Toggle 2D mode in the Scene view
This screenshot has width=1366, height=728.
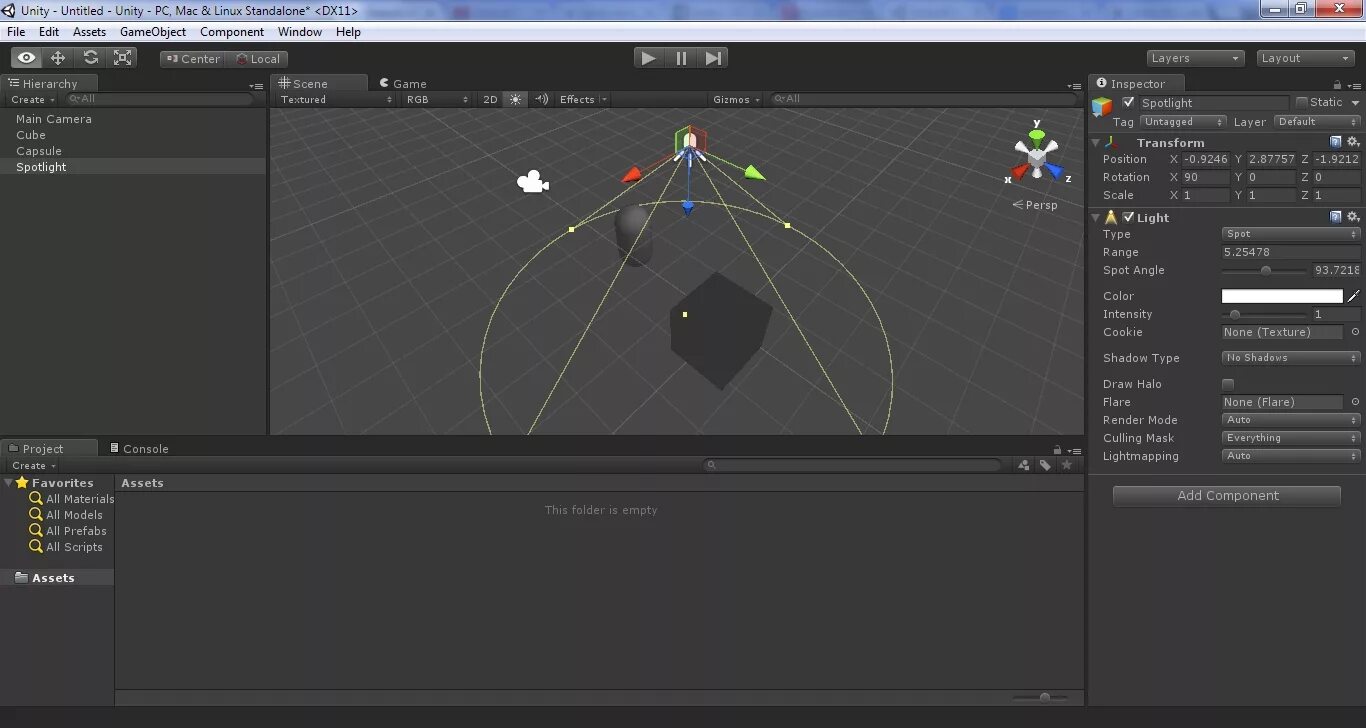[490, 99]
